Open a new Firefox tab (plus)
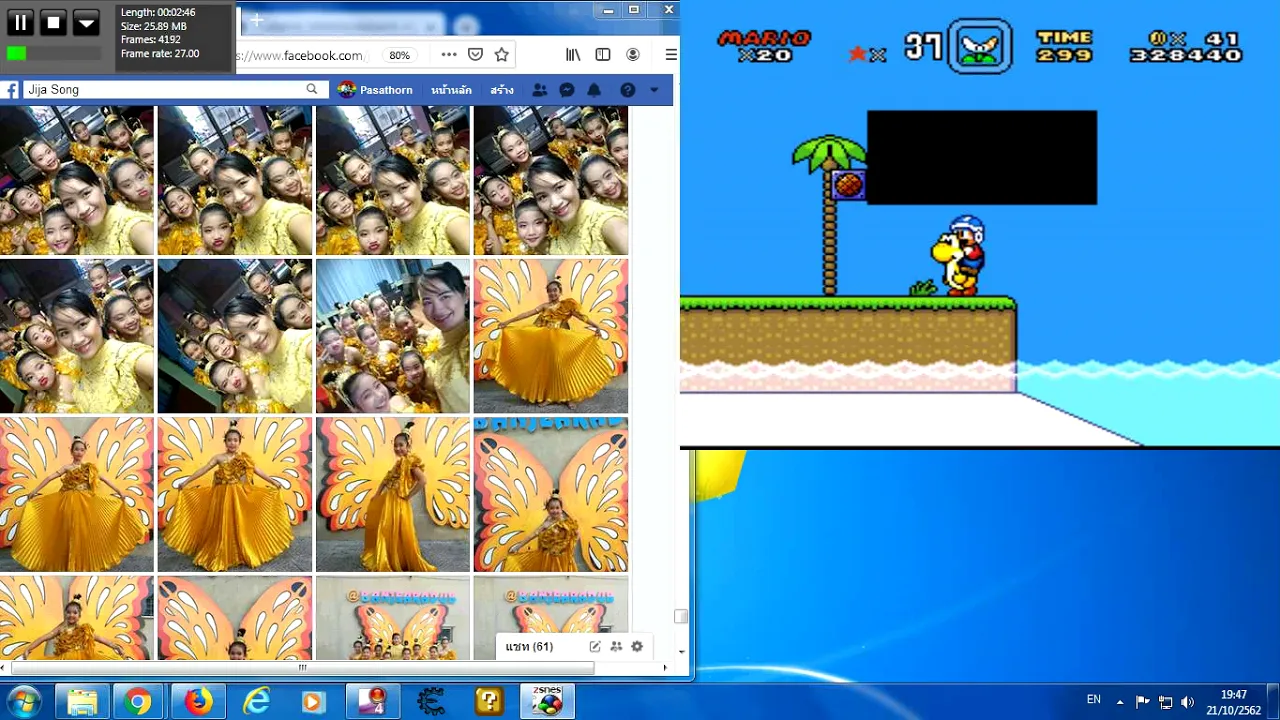Image resolution: width=1280 pixels, height=720 pixels. pos(256,21)
